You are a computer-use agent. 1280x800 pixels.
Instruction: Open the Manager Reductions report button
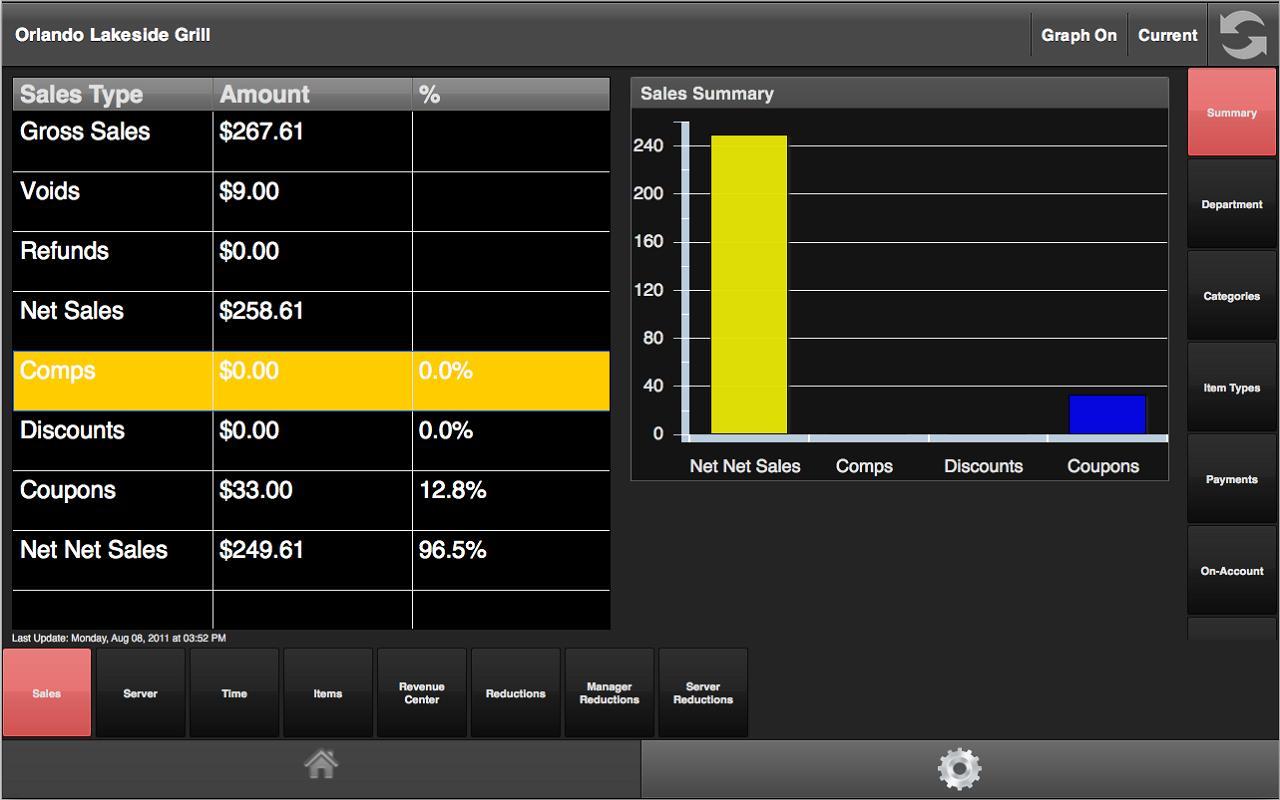(x=609, y=693)
